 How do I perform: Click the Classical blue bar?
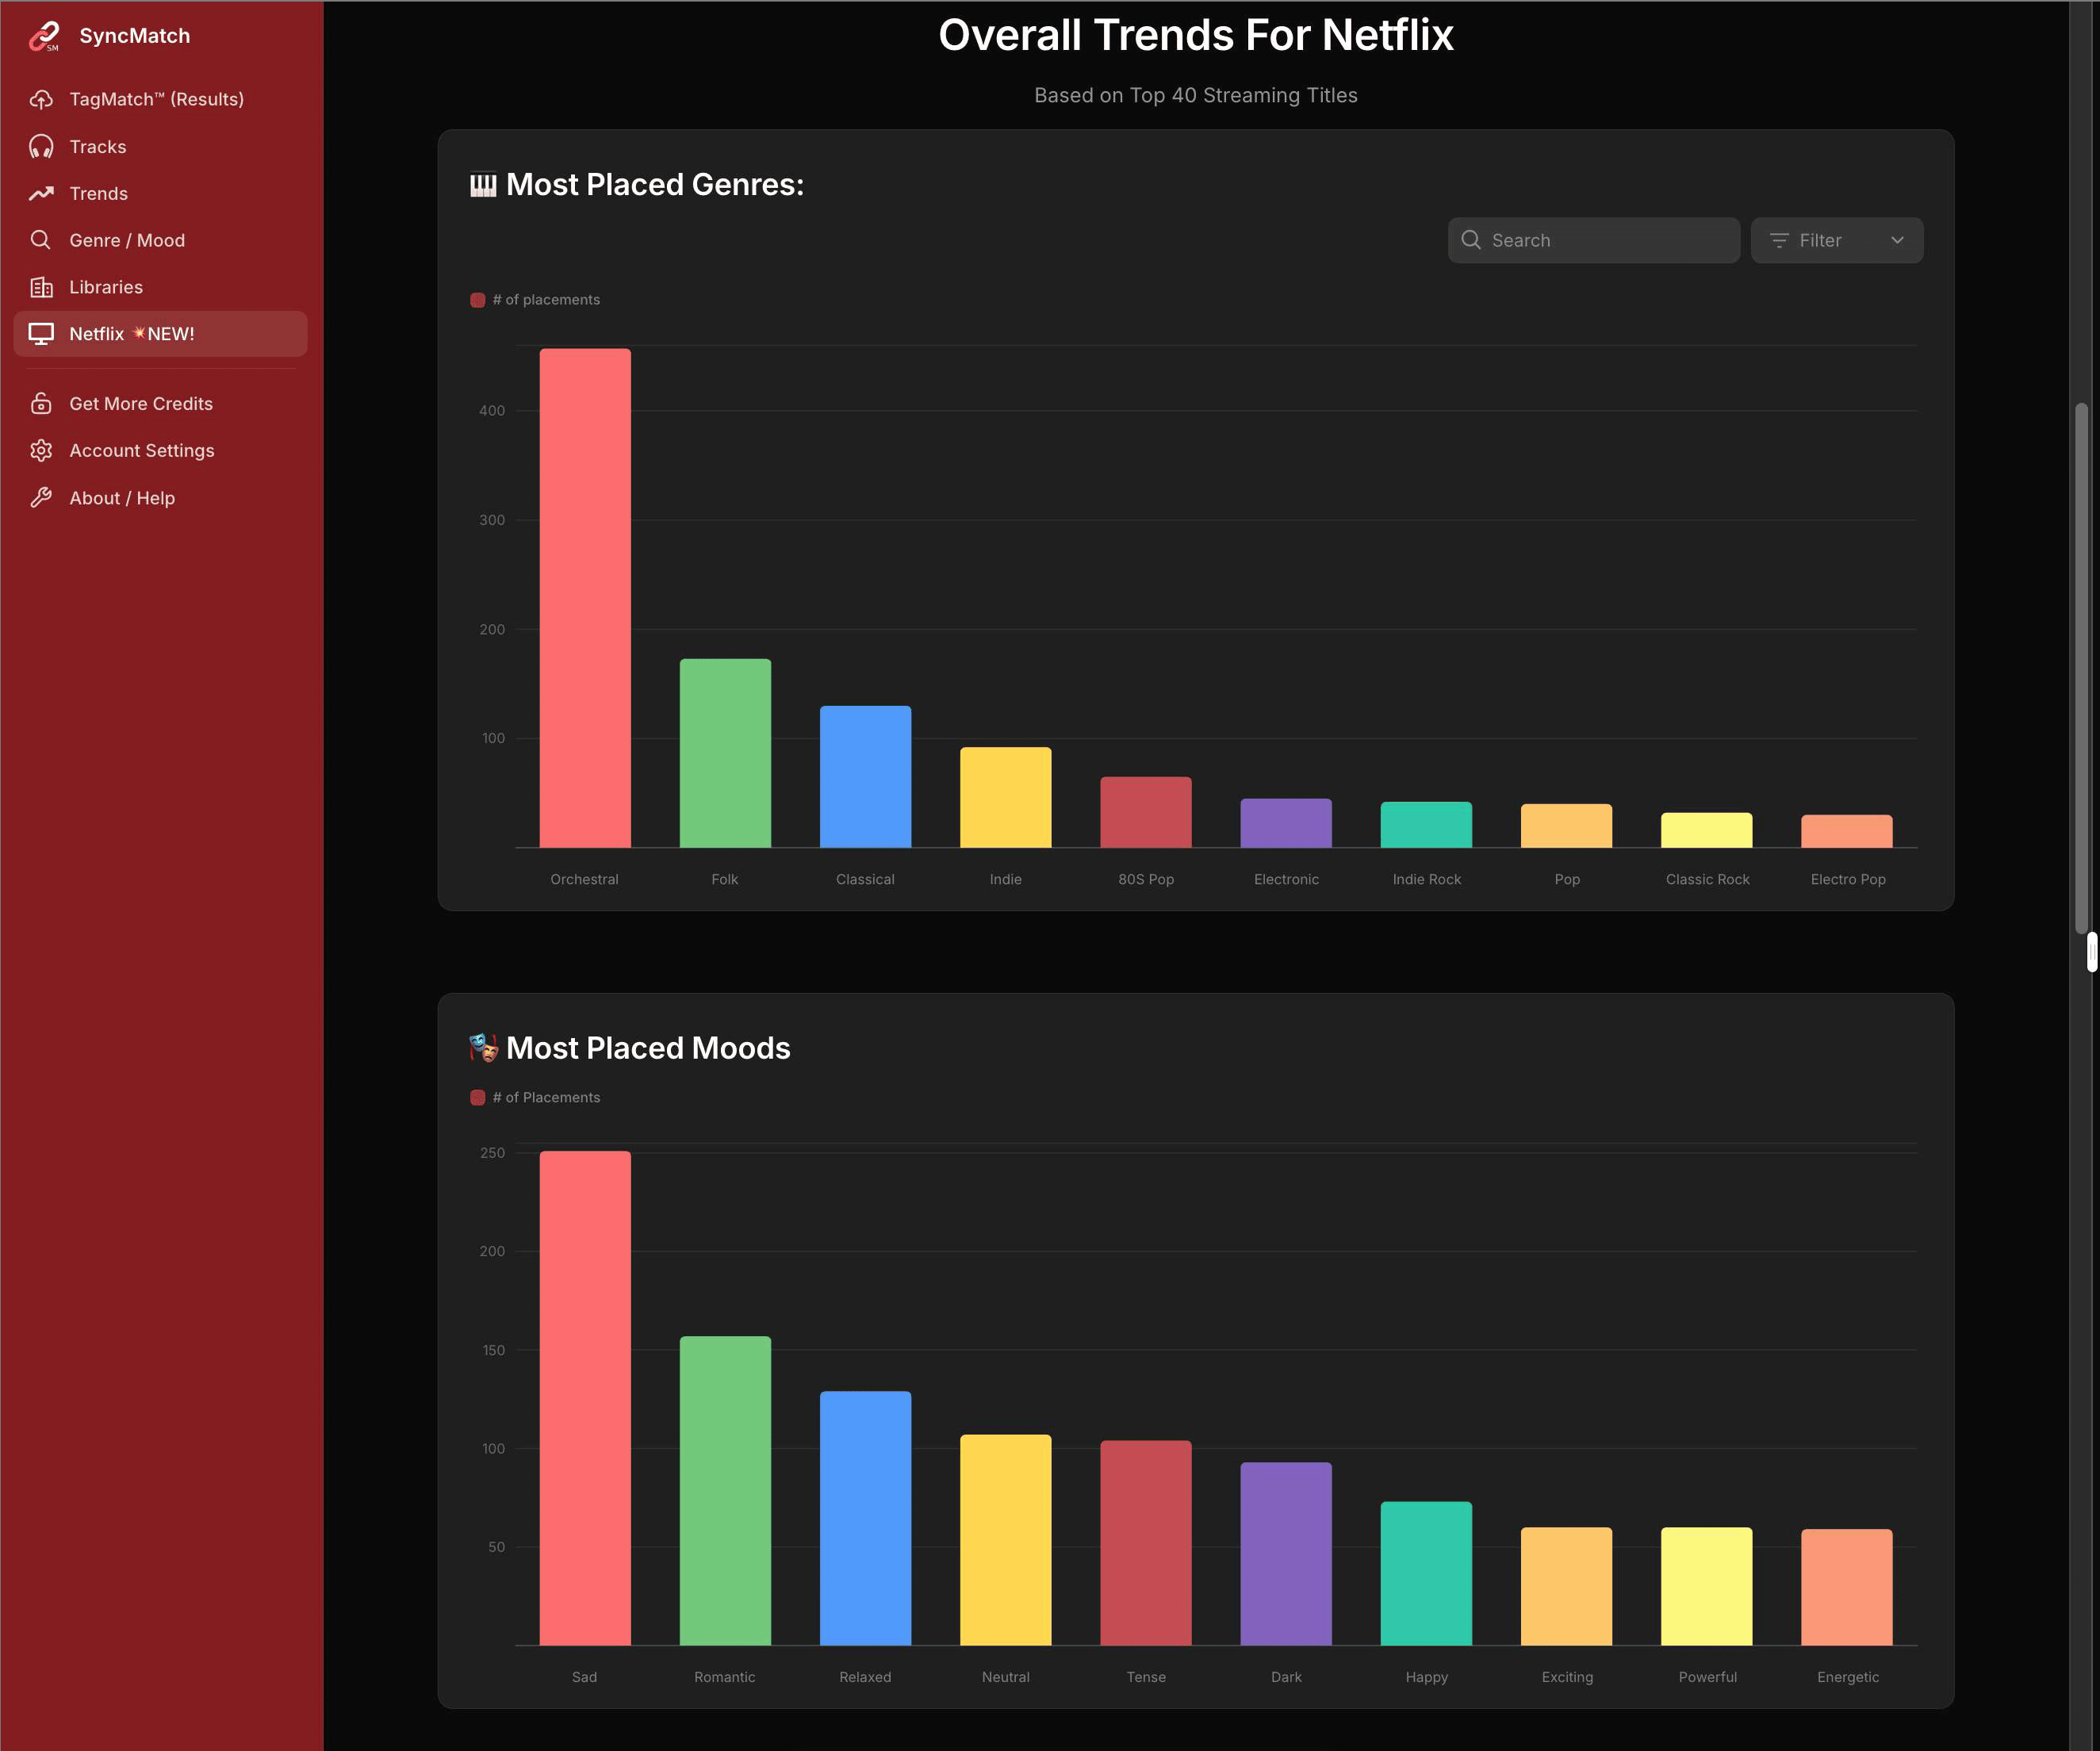click(x=865, y=777)
